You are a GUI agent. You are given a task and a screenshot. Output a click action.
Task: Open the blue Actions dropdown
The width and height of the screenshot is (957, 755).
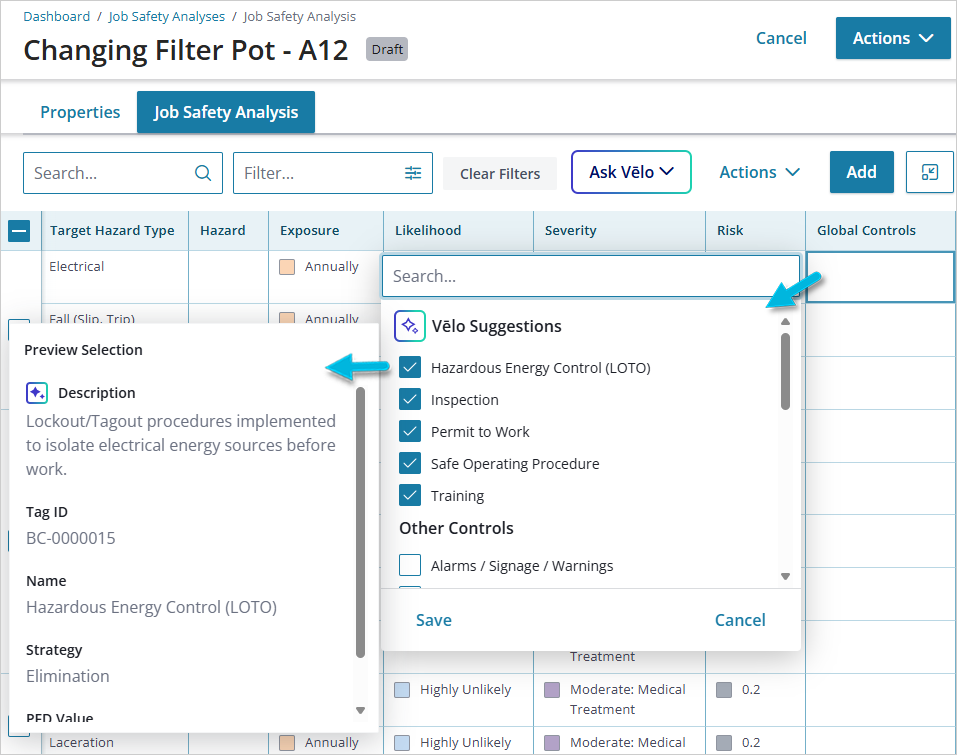click(892, 38)
